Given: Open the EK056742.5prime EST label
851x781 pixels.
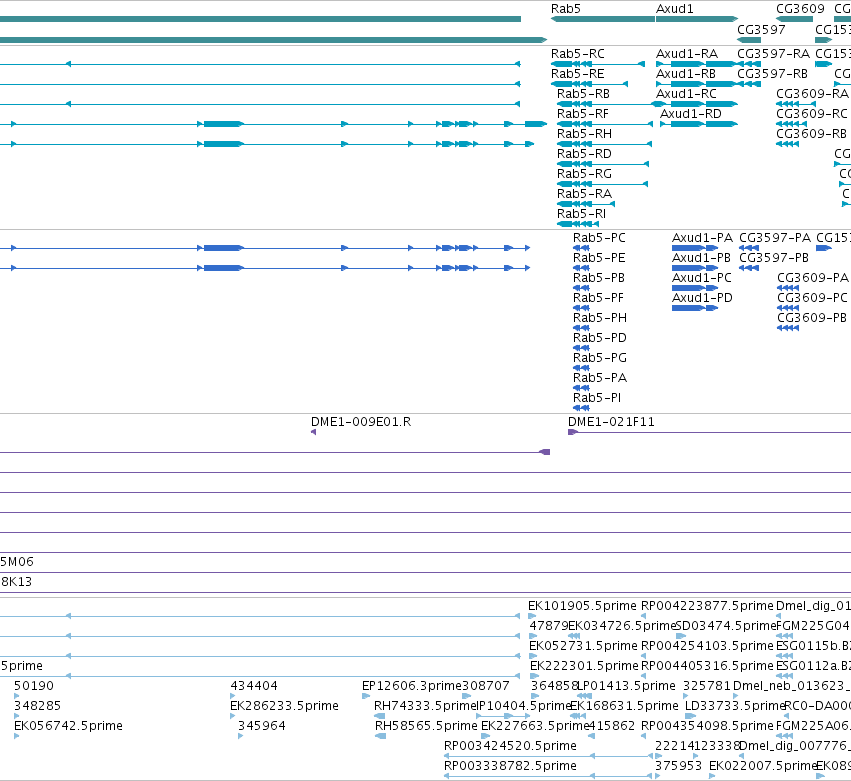Looking at the screenshot, I should coord(68,726).
